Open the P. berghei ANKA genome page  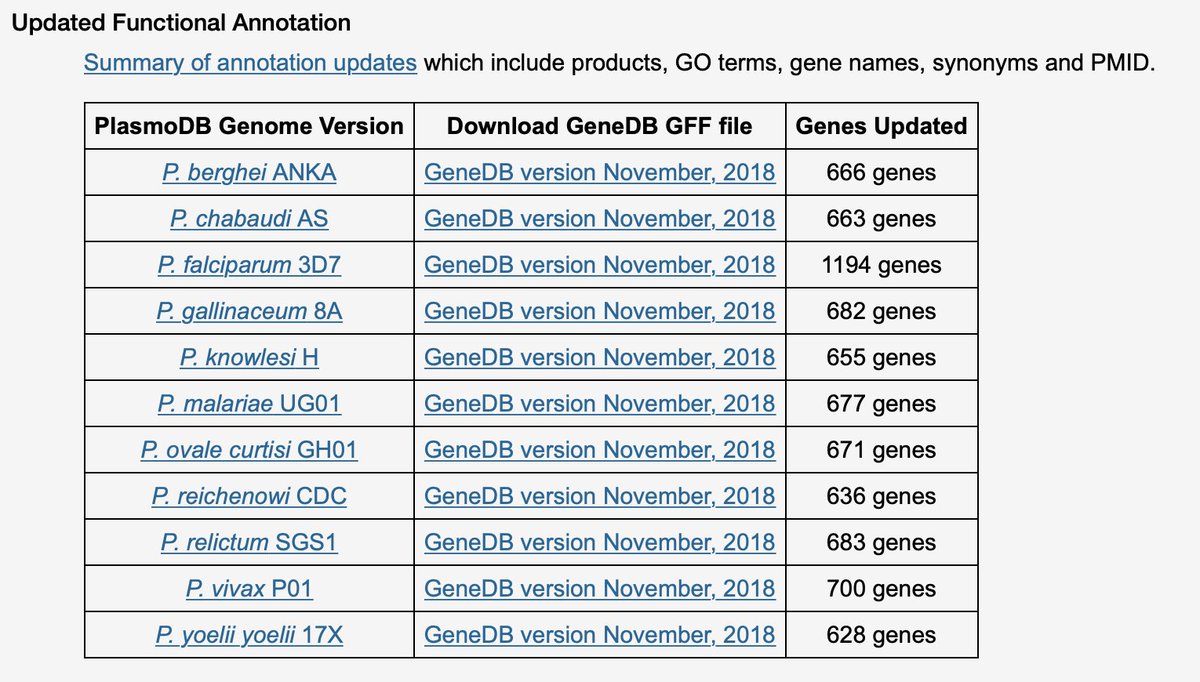pos(249,172)
